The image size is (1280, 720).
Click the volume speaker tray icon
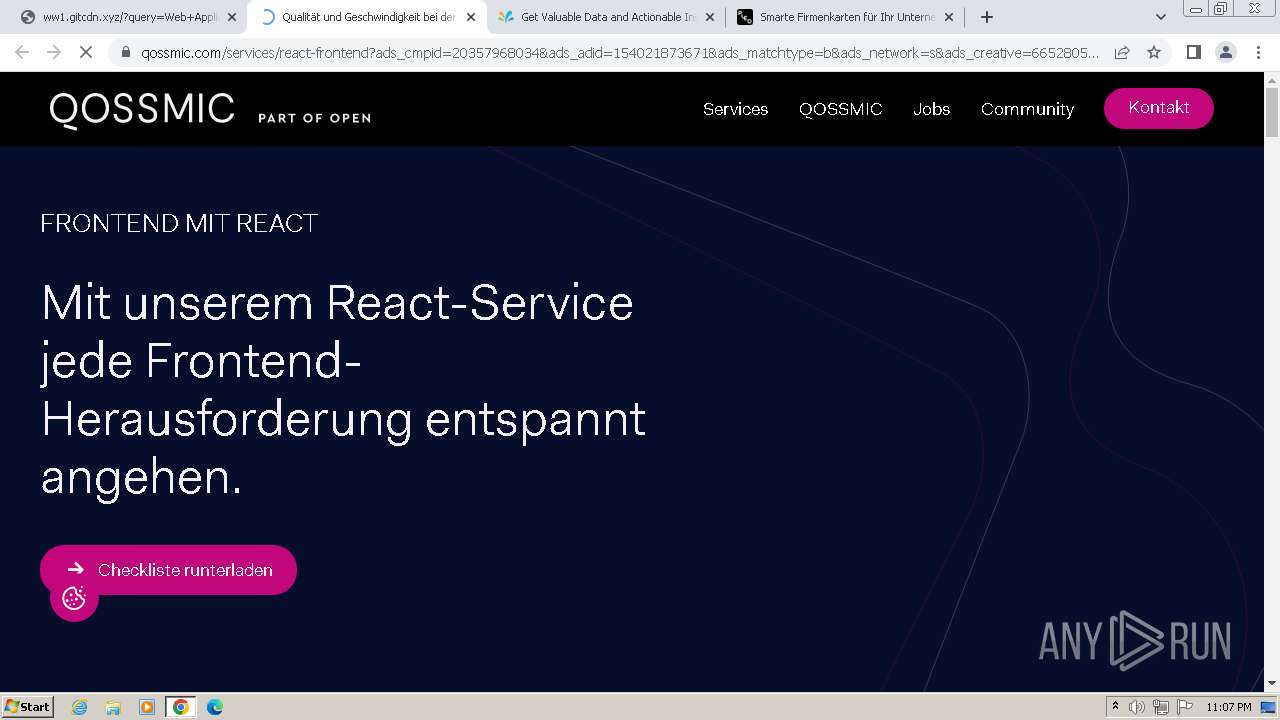tap(1137, 707)
